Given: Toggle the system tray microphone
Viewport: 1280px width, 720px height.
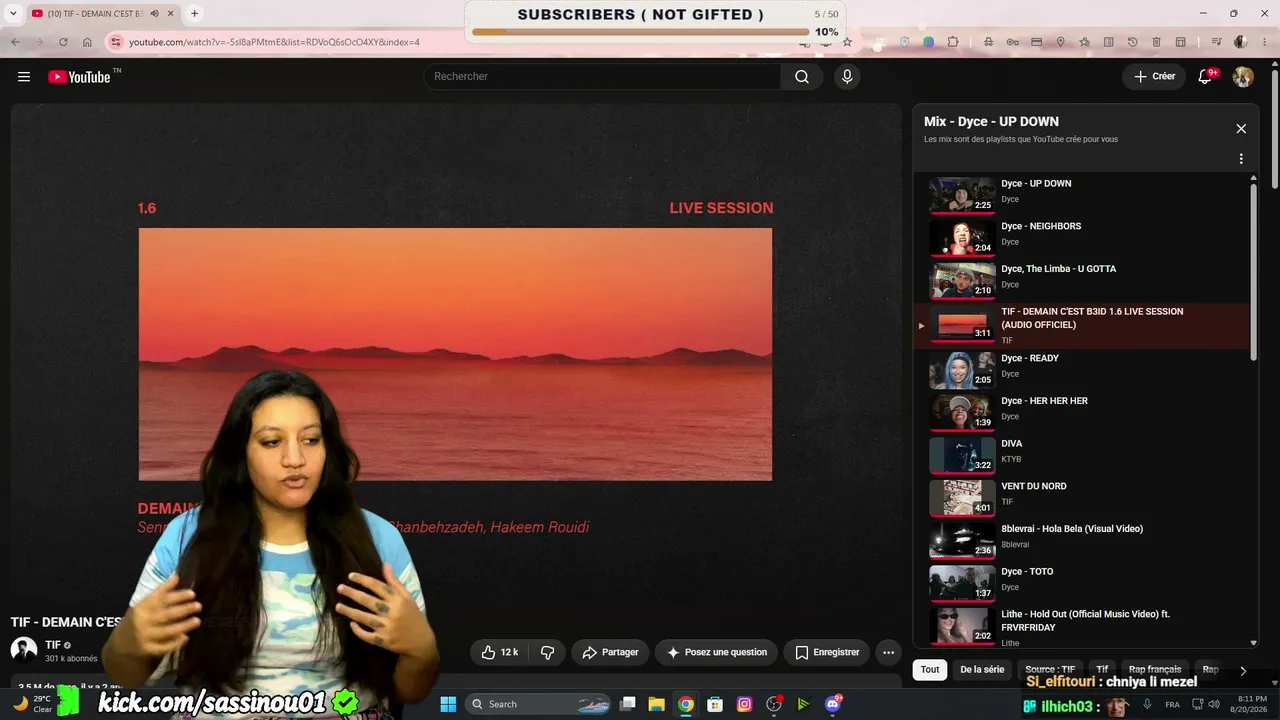Looking at the screenshot, I should (x=1147, y=704).
